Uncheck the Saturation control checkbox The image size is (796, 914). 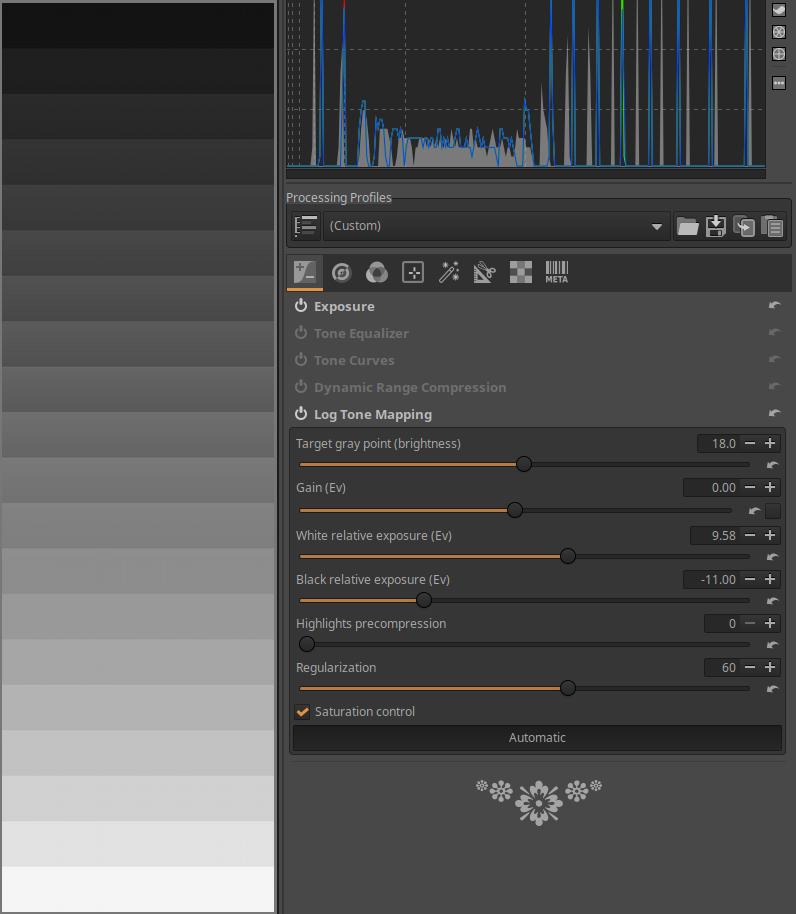point(303,712)
